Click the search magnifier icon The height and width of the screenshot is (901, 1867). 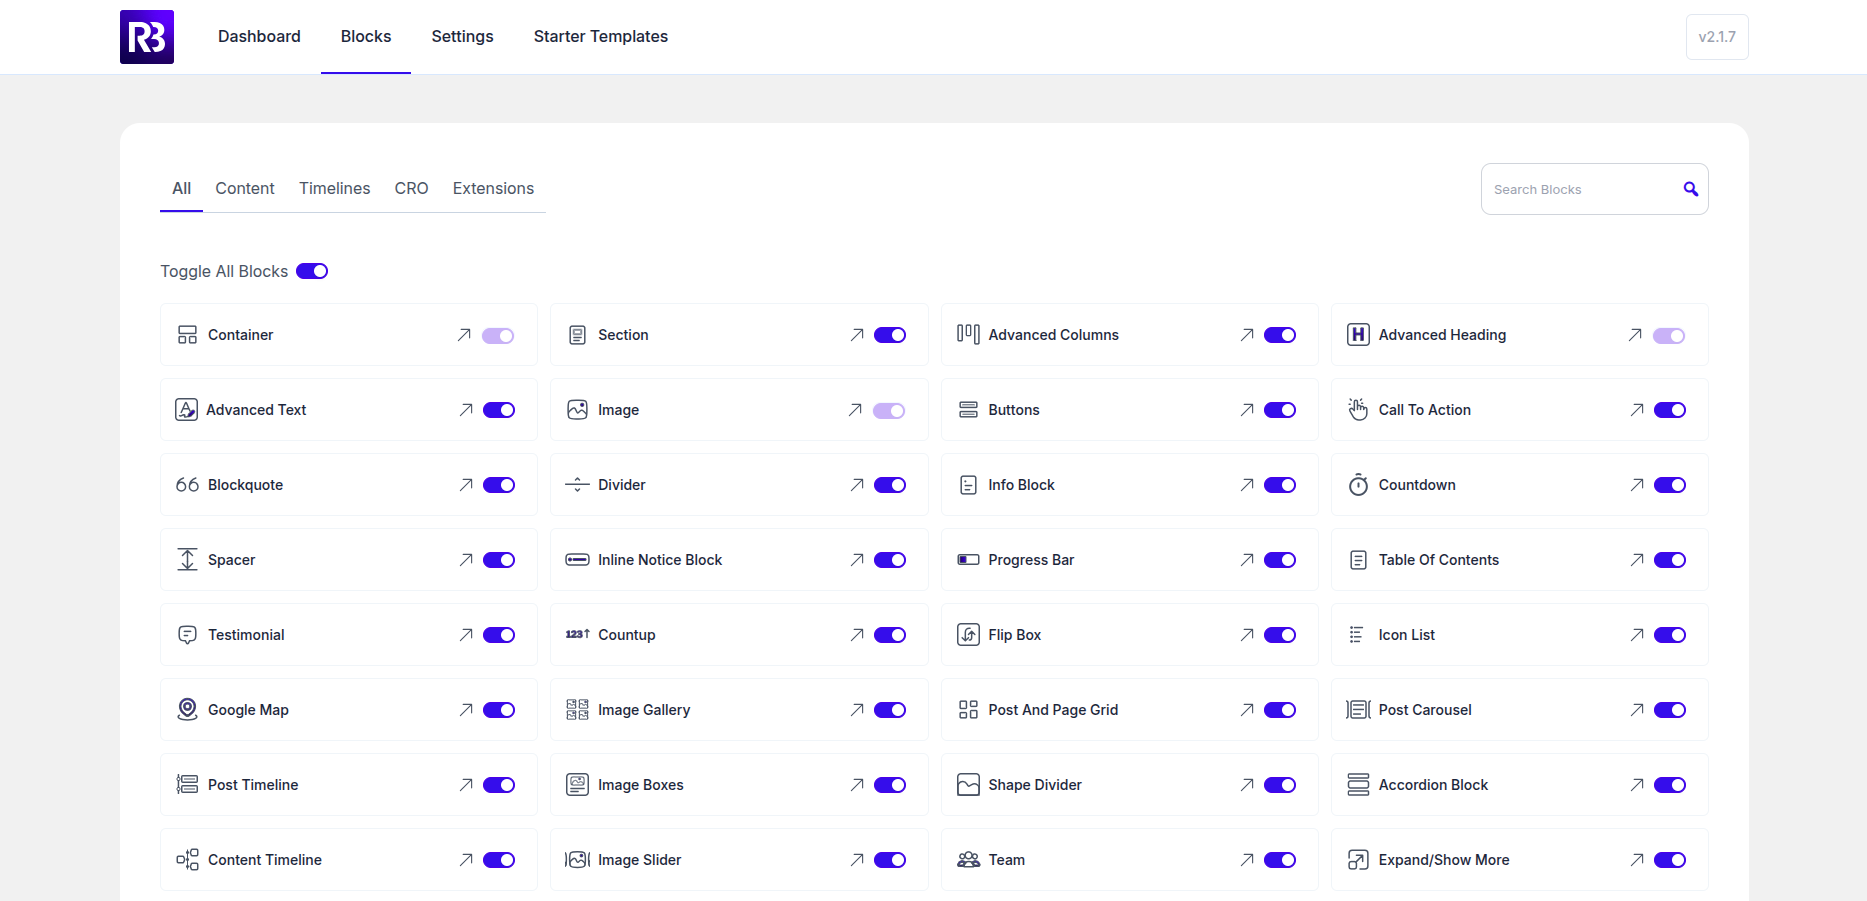pyautogui.click(x=1690, y=189)
